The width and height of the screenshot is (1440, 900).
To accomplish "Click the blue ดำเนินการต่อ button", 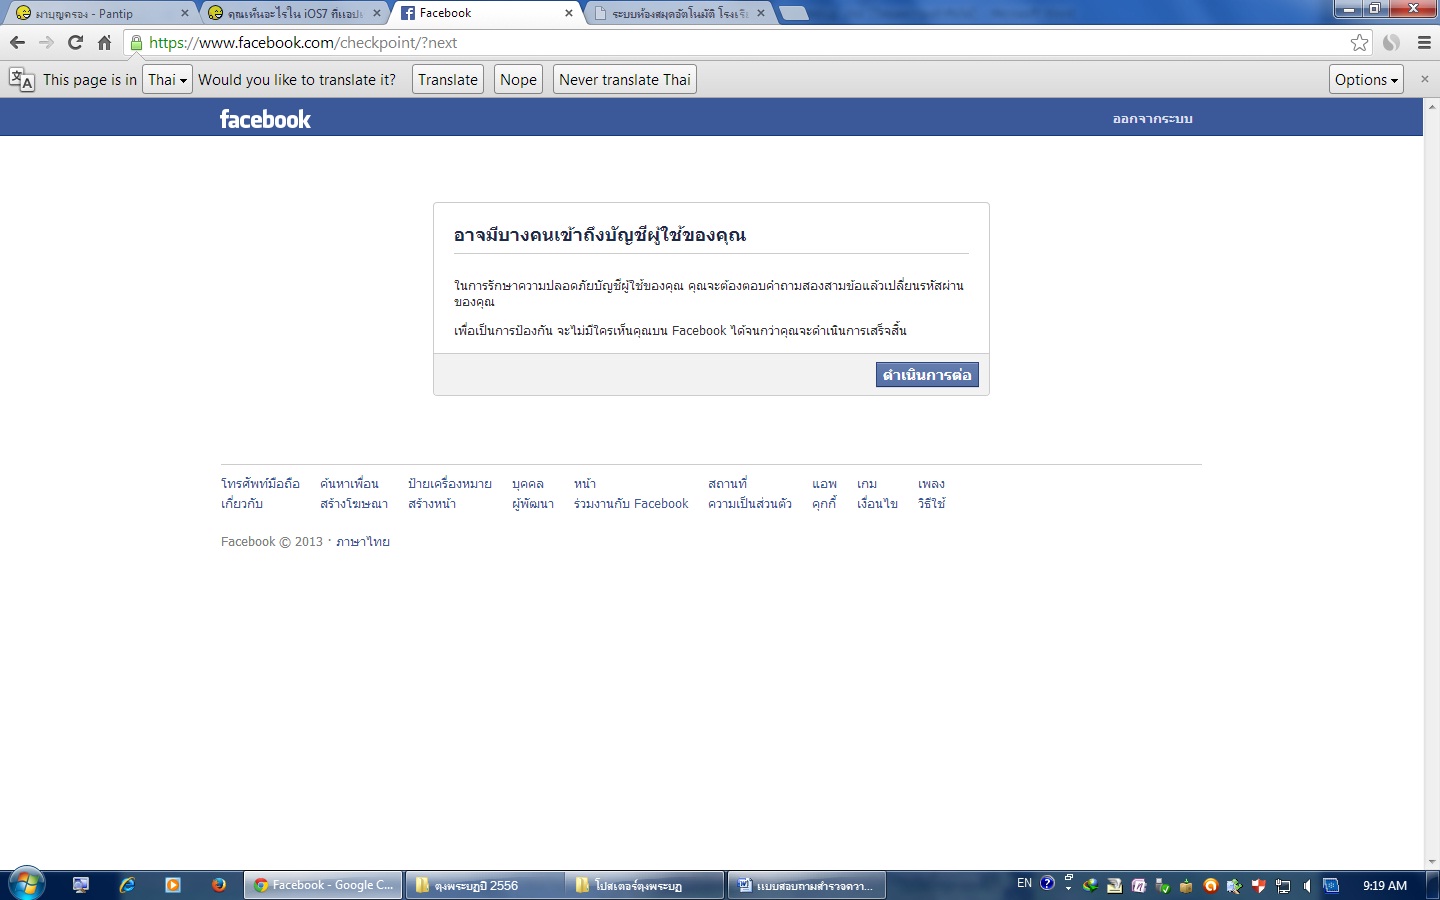I will click(x=927, y=375).
